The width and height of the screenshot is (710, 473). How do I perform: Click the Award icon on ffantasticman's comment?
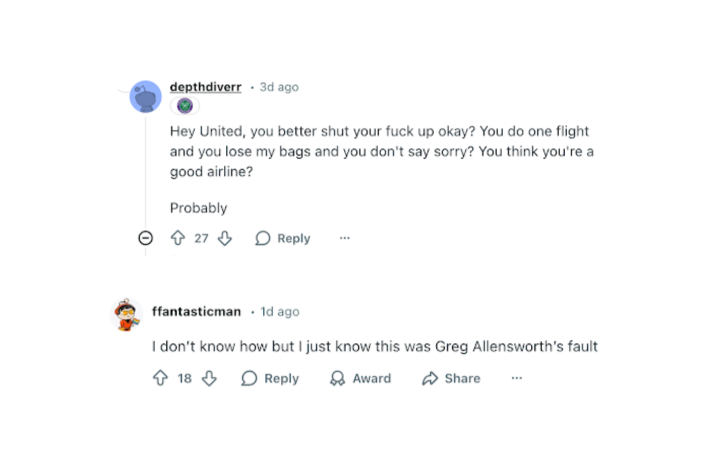337,378
